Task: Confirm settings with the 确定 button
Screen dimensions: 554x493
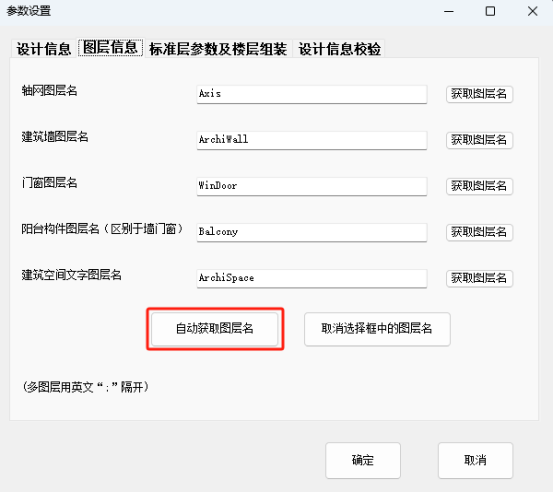Action: (x=363, y=460)
